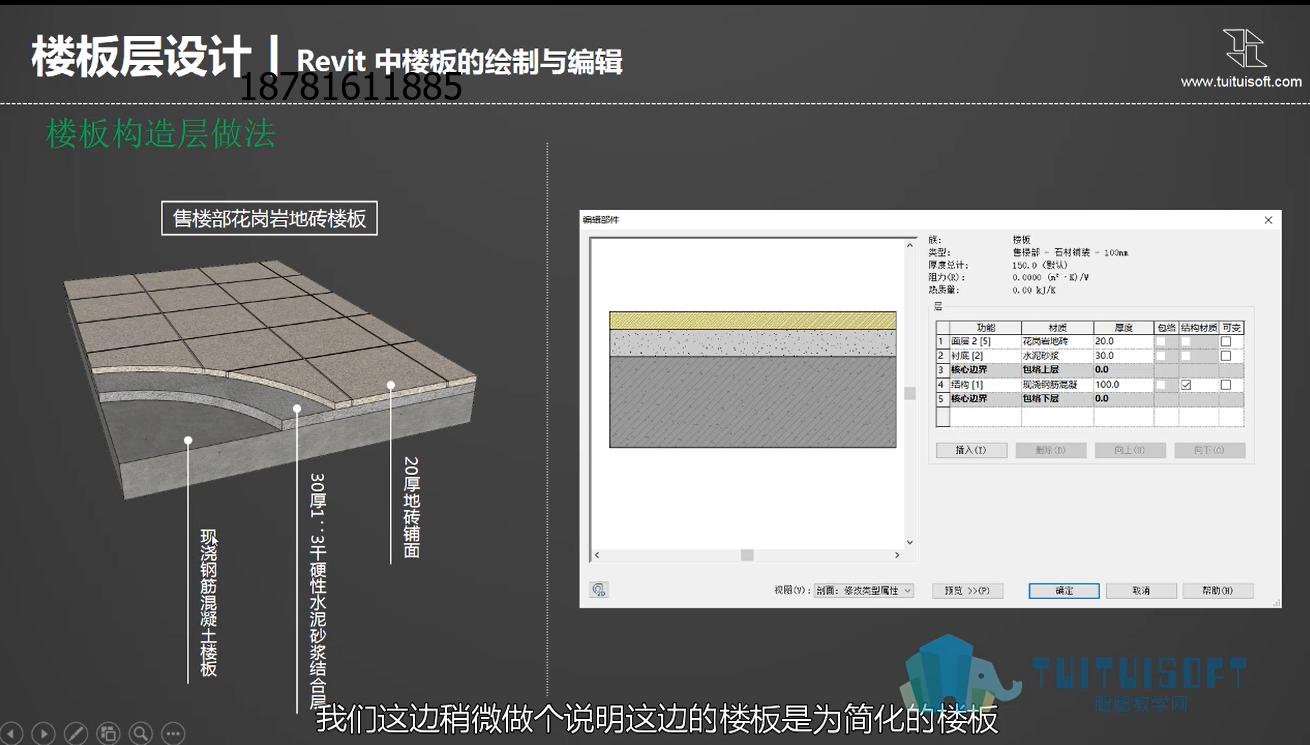This screenshot has height=745, width=1310.
Task: Activate the slide zoom magnifier
Action: pyautogui.click(x=141, y=734)
